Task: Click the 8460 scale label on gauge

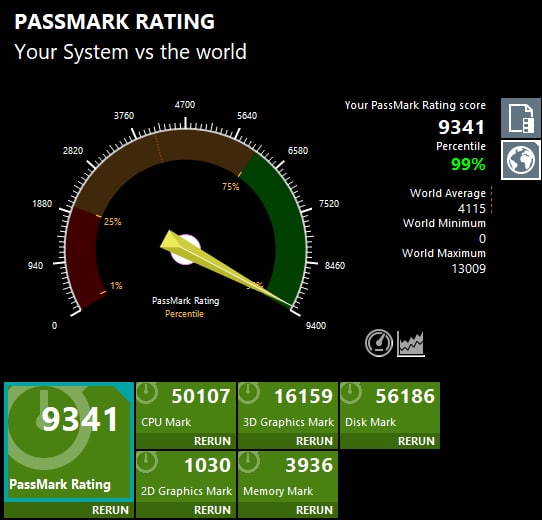Action: (335, 266)
